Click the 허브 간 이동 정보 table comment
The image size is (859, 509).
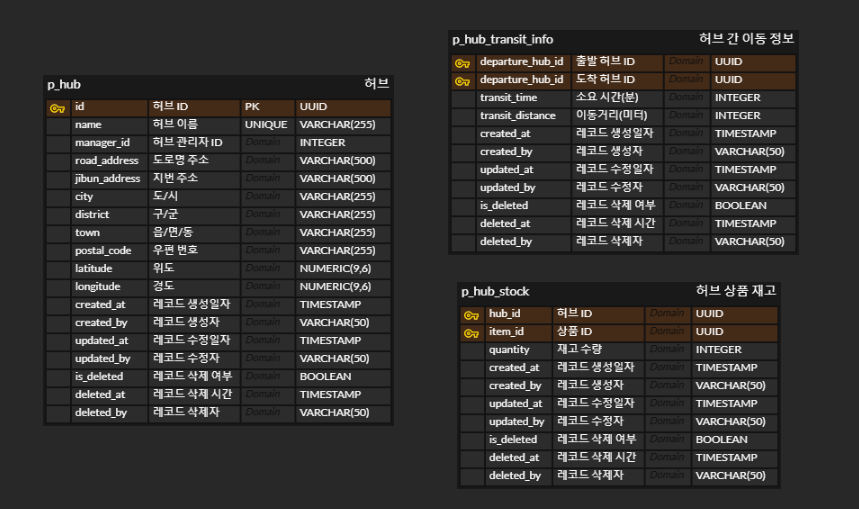click(746, 38)
